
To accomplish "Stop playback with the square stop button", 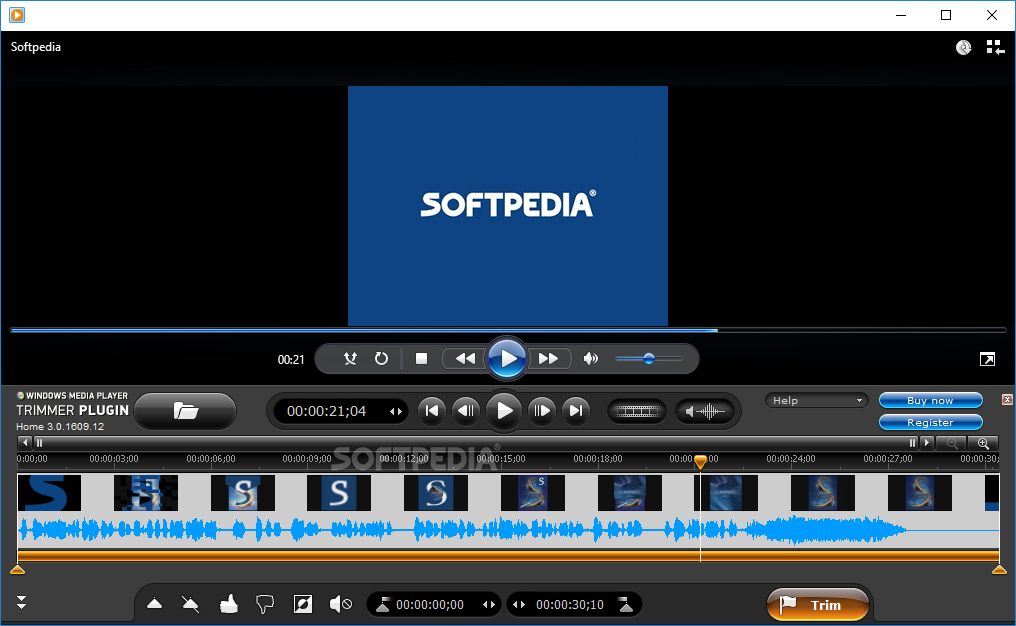I will click(421, 358).
